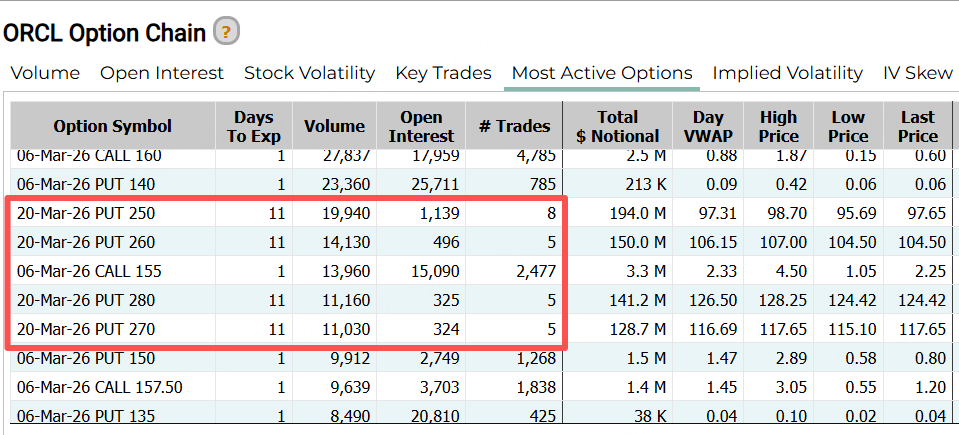Sort by Option Symbol column header

[113, 126]
